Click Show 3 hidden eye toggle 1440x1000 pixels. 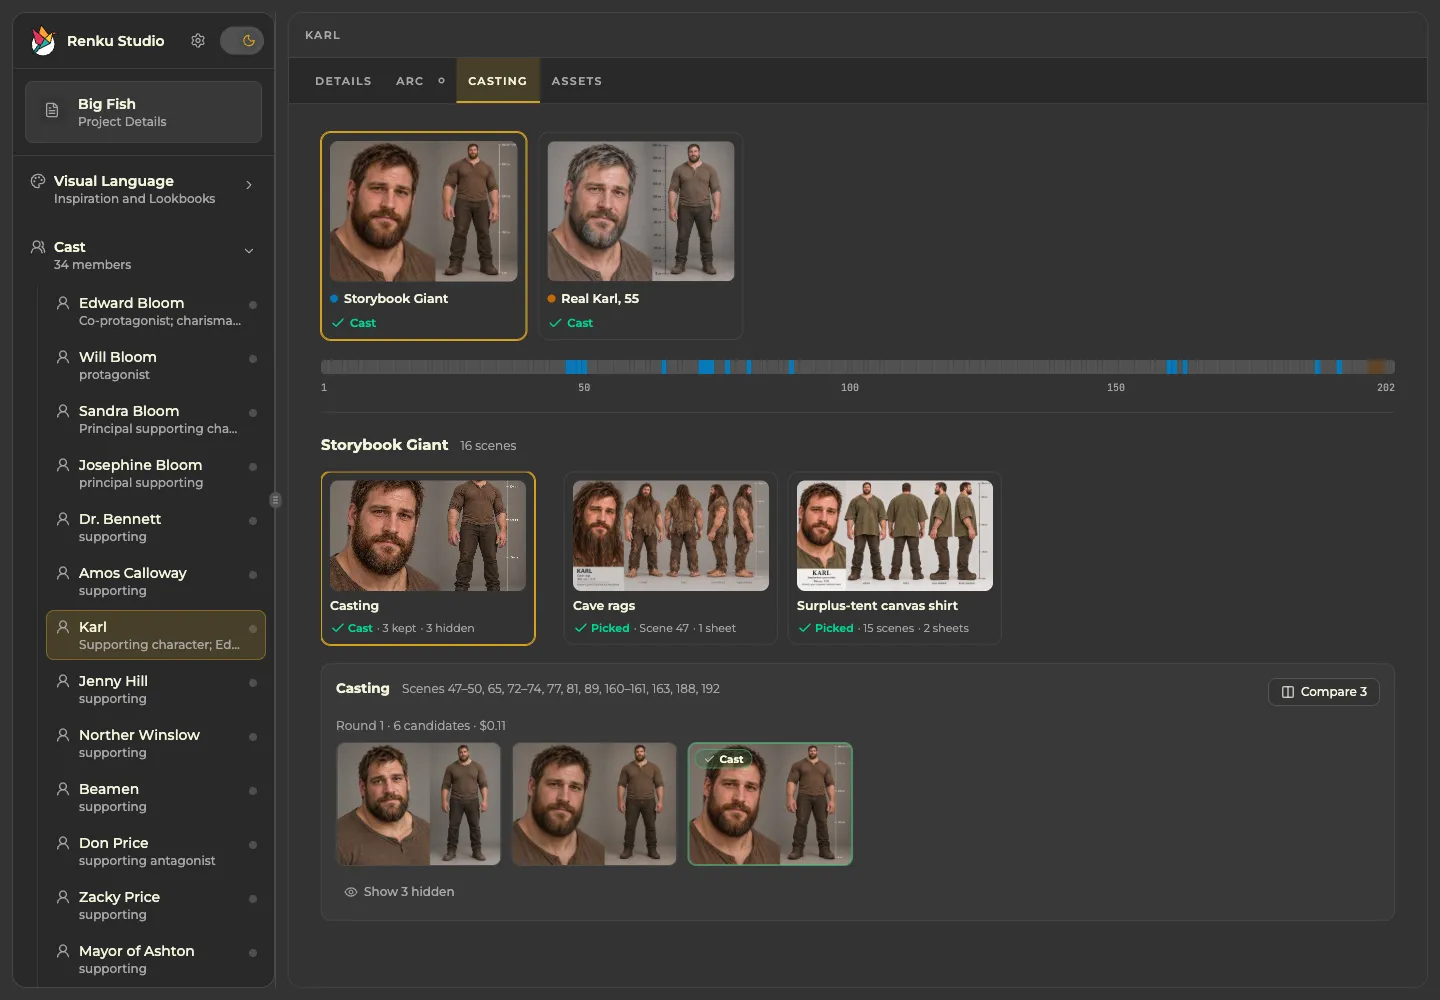pos(399,892)
